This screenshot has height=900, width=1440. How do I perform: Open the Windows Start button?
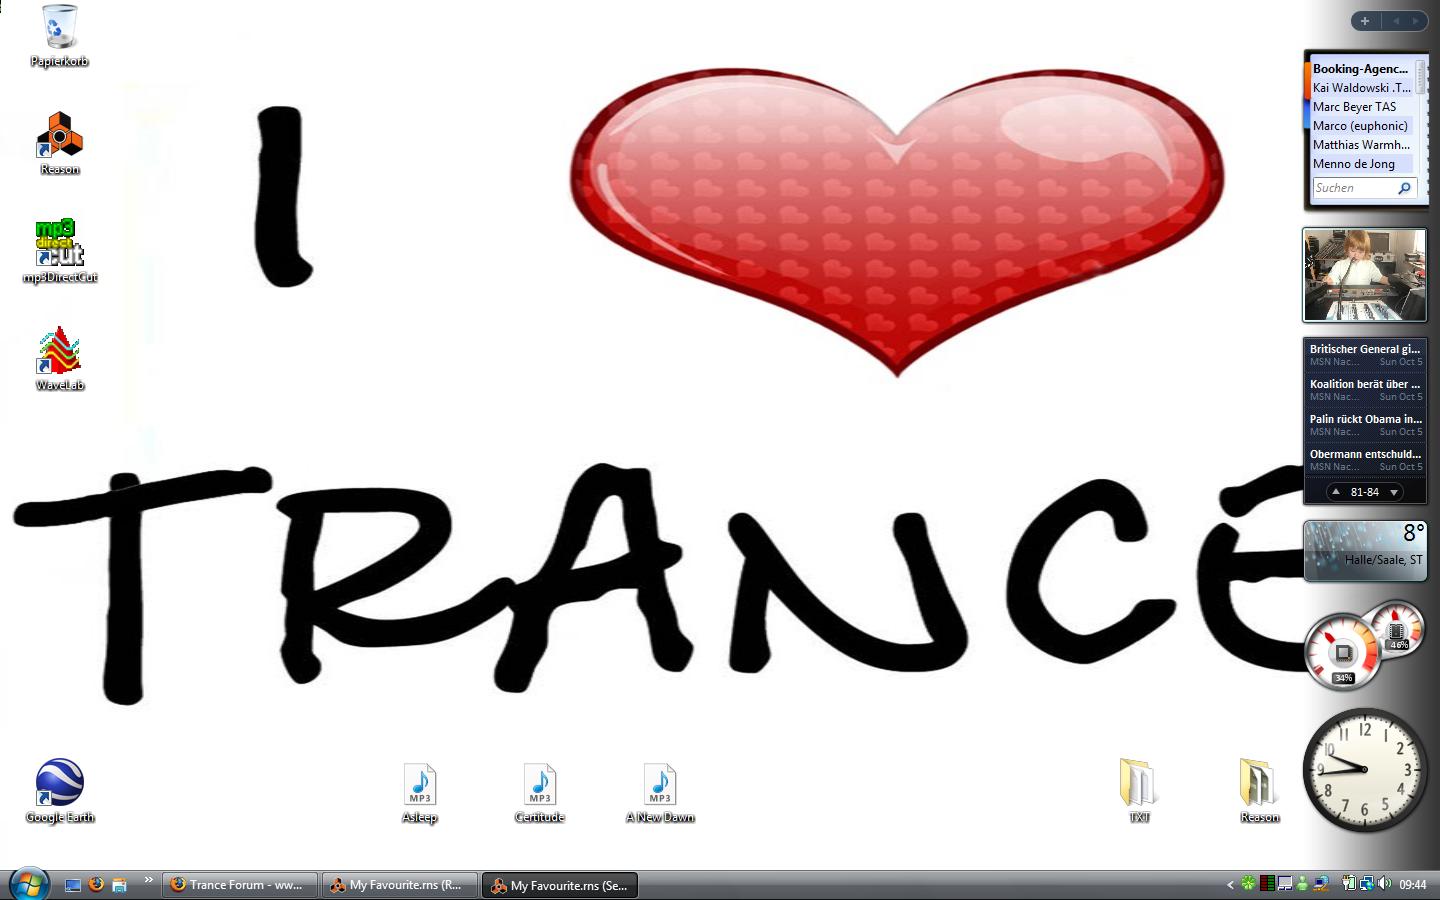click(28, 884)
